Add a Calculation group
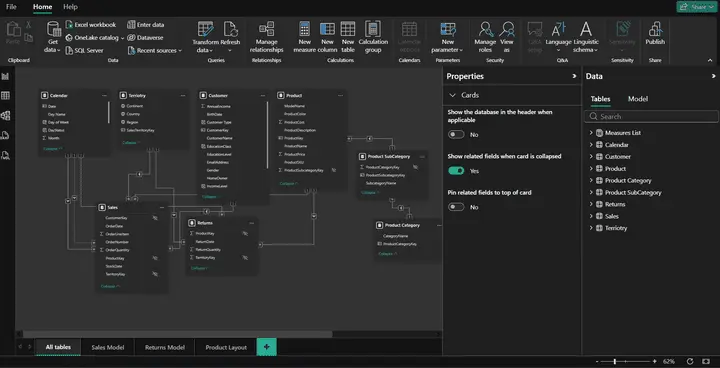720x368 pixels. (x=373, y=37)
